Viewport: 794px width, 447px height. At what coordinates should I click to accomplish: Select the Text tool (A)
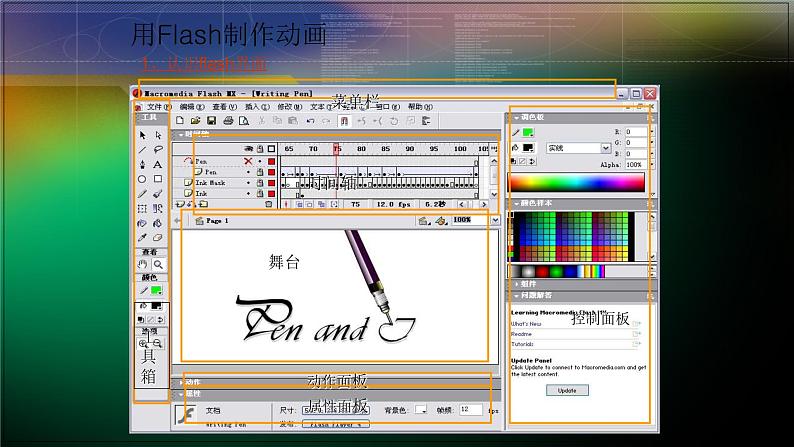158,165
